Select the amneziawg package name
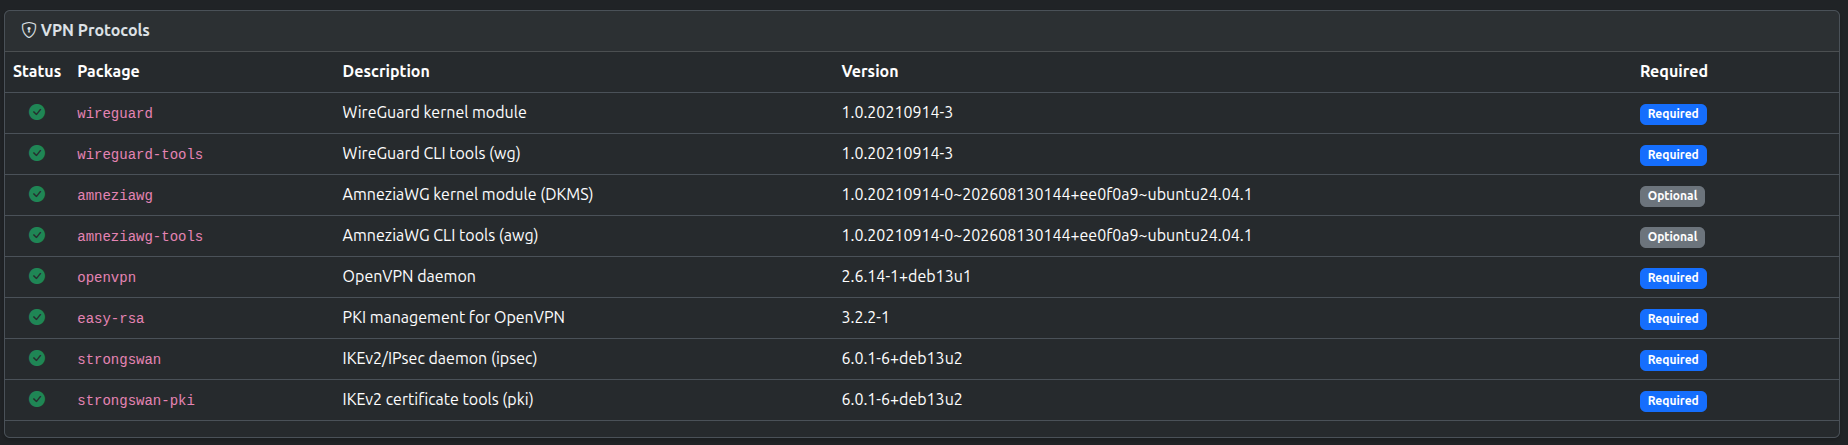The image size is (1848, 445). (x=115, y=196)
